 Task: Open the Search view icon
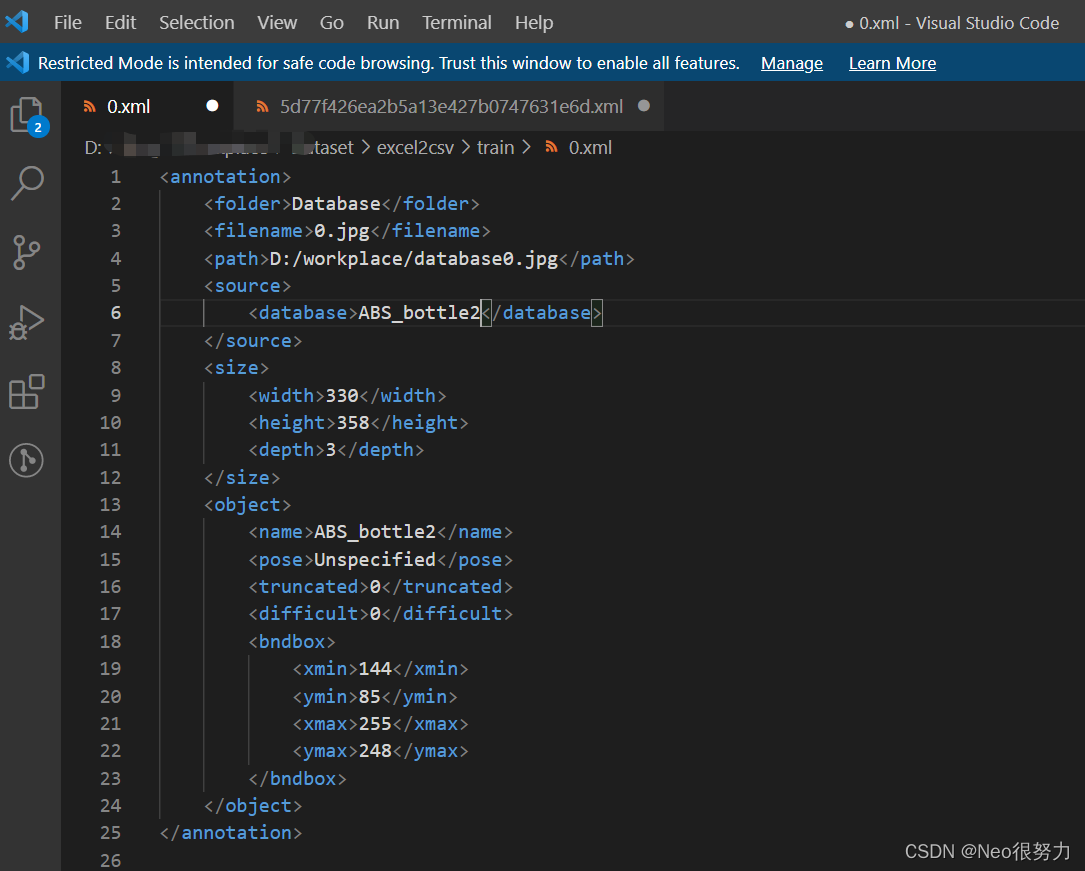[28, 183]
